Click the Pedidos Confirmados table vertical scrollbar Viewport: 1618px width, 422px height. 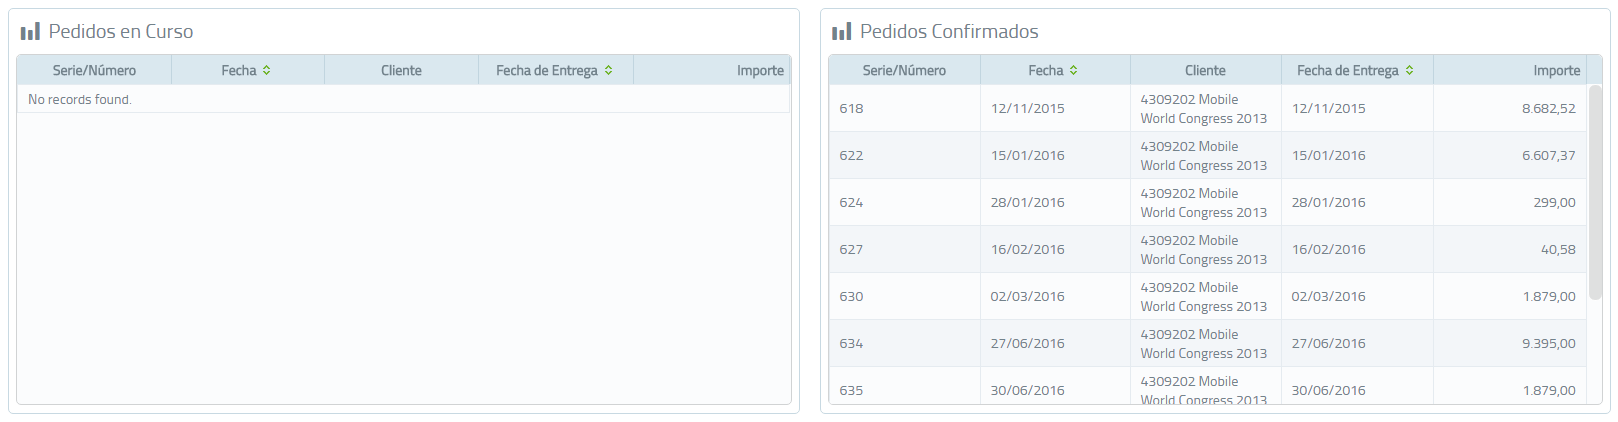pos(1595,200)
